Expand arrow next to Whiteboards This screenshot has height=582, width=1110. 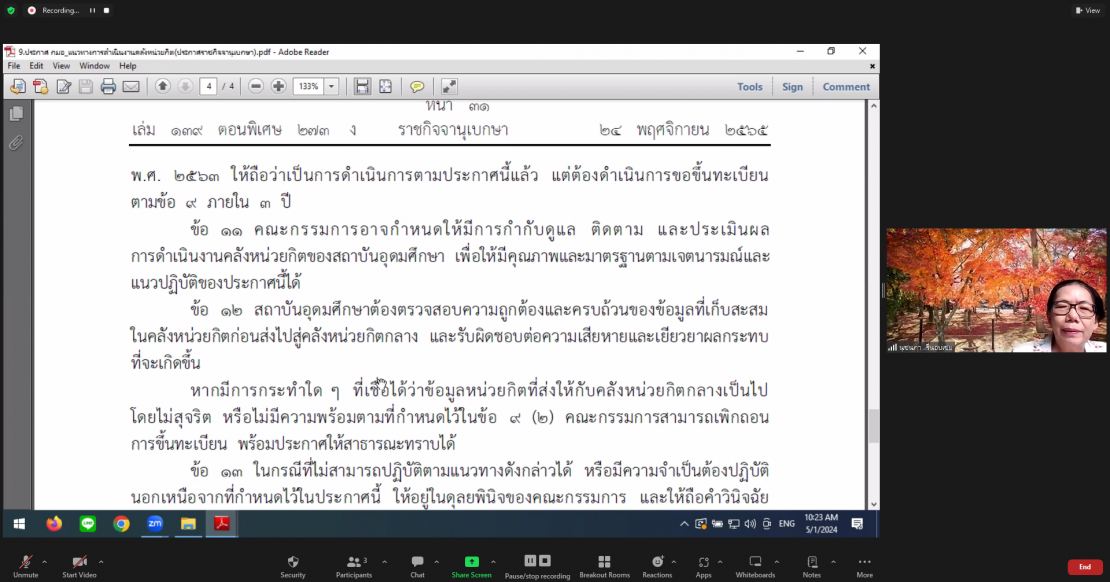pyautogui.click(x=777, y=562)
